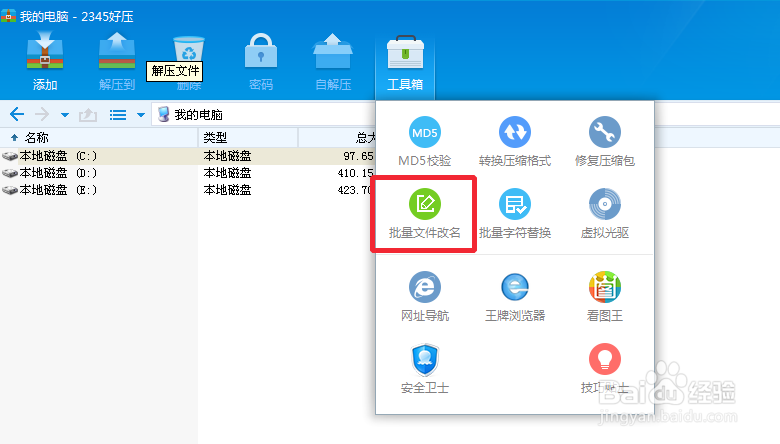Select 本地磁盘 (C:) row
The image size is (780, 444).
pos(188,156)
